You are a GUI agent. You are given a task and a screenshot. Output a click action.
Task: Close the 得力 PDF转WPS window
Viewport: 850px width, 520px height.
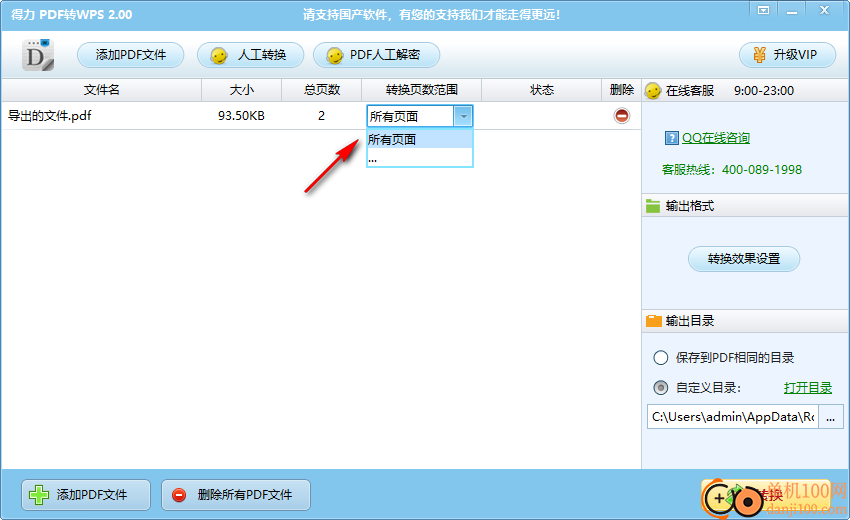825,10
